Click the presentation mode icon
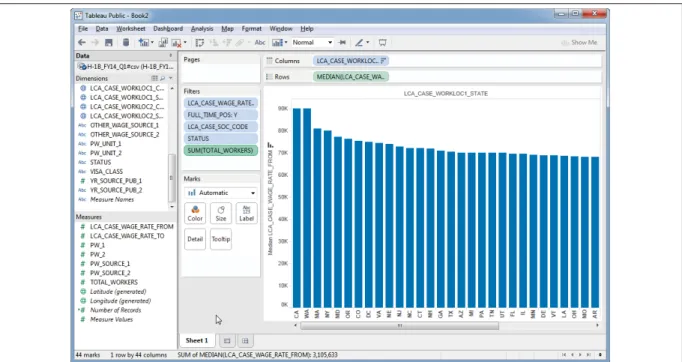Image resolution: width=682 pixels, height=362 pixels. (382, 42)
